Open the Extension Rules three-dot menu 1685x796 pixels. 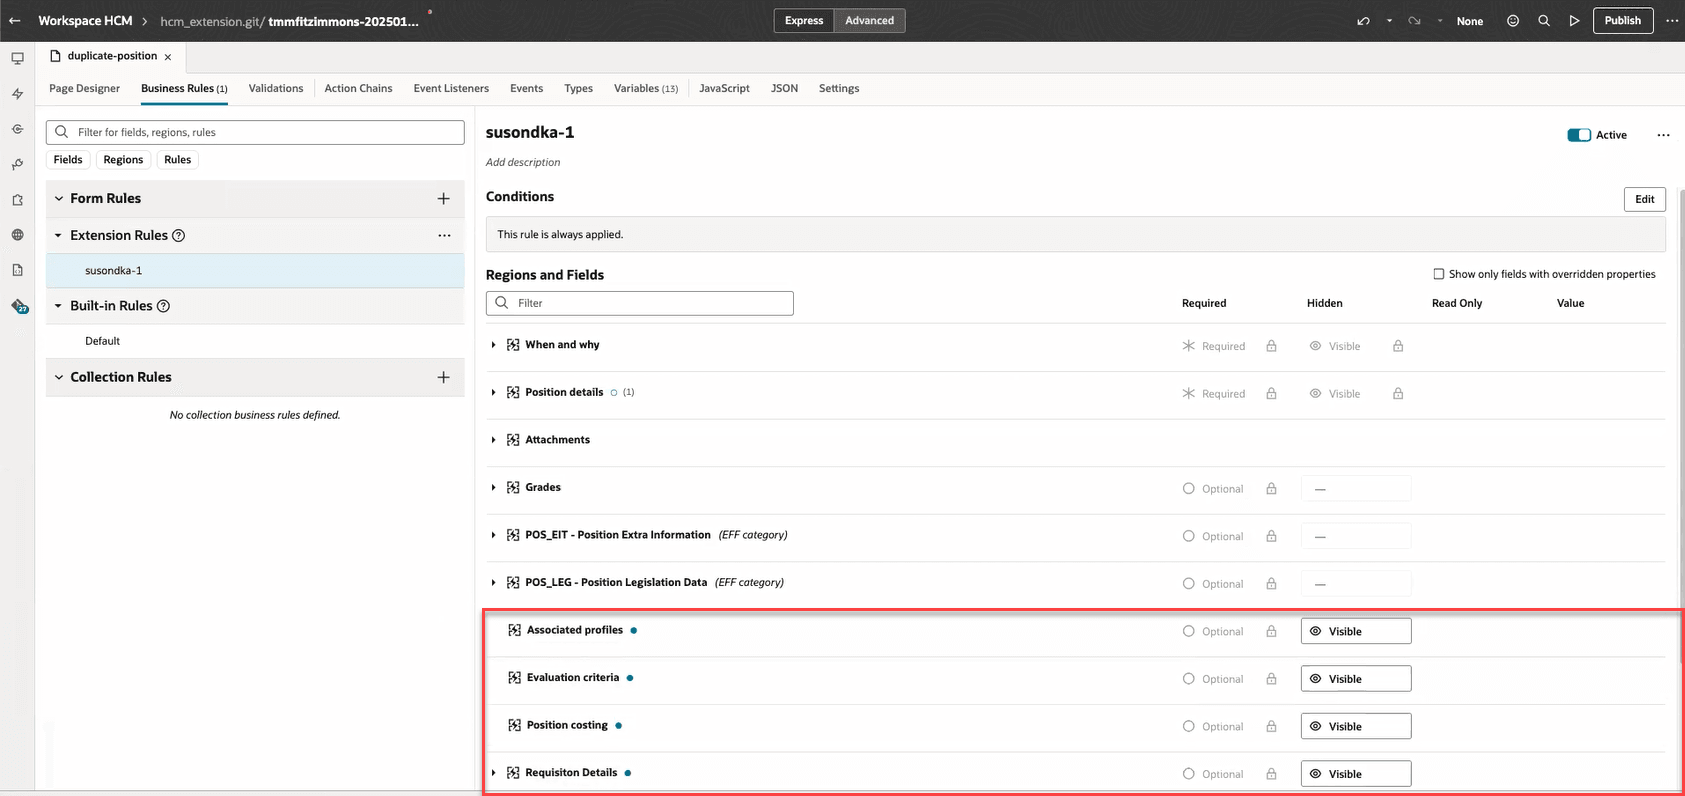(x=444, y=236)
